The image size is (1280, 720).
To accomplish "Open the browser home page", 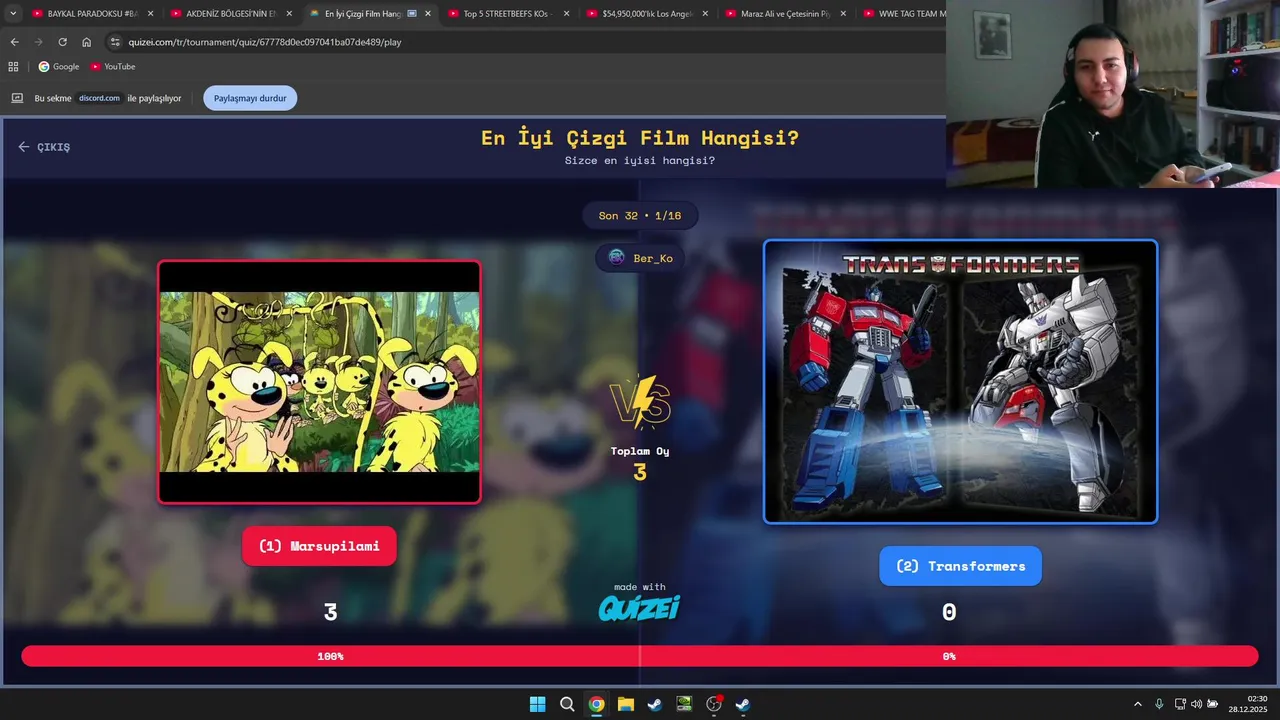I will (86, 42).
